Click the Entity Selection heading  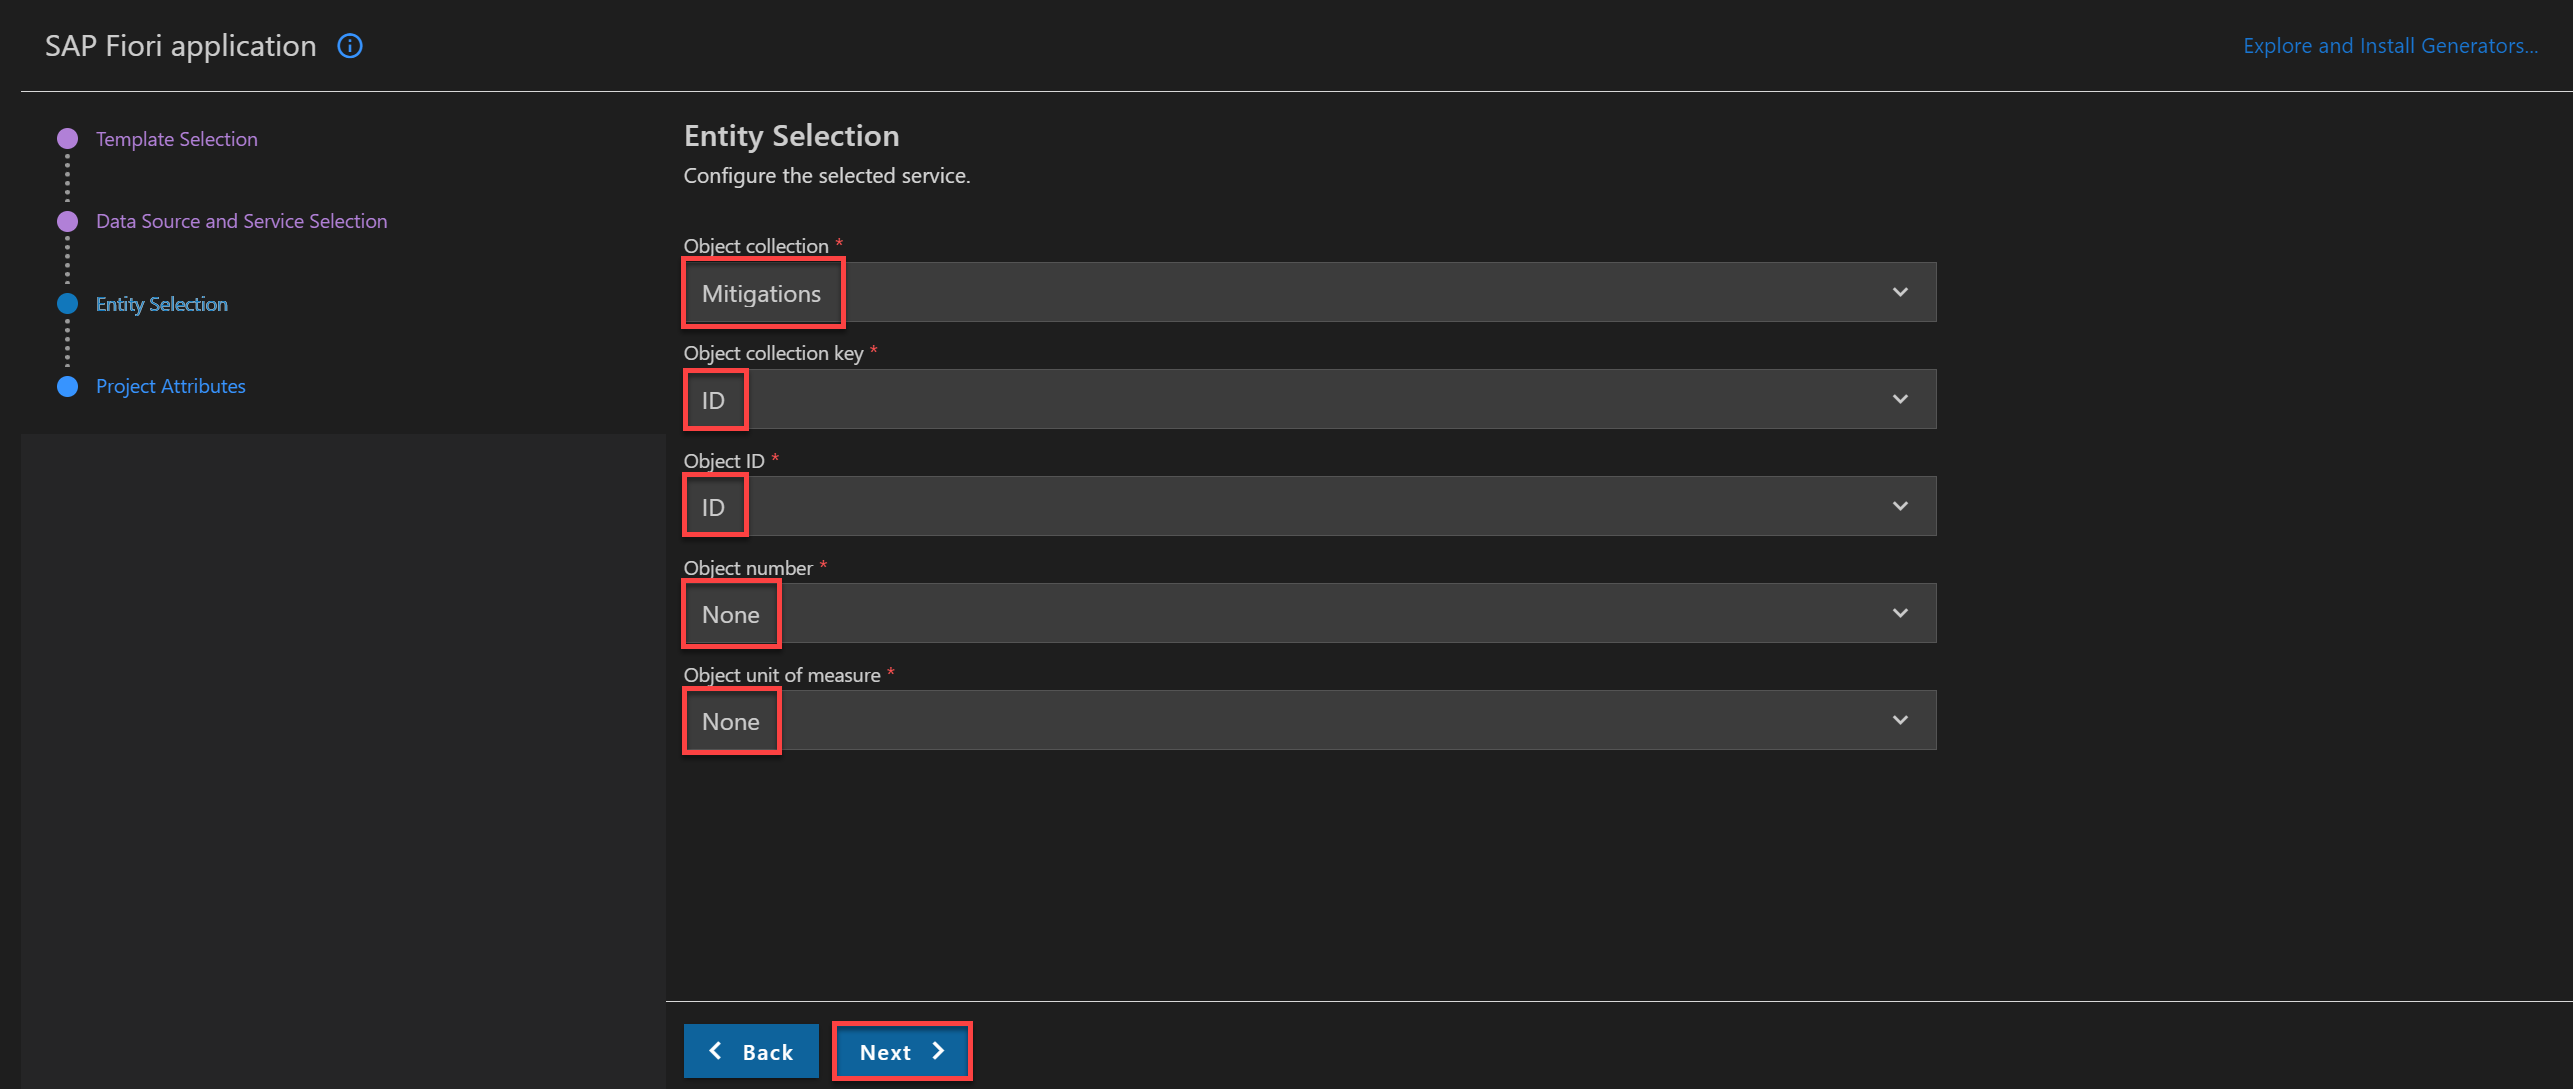791,135
